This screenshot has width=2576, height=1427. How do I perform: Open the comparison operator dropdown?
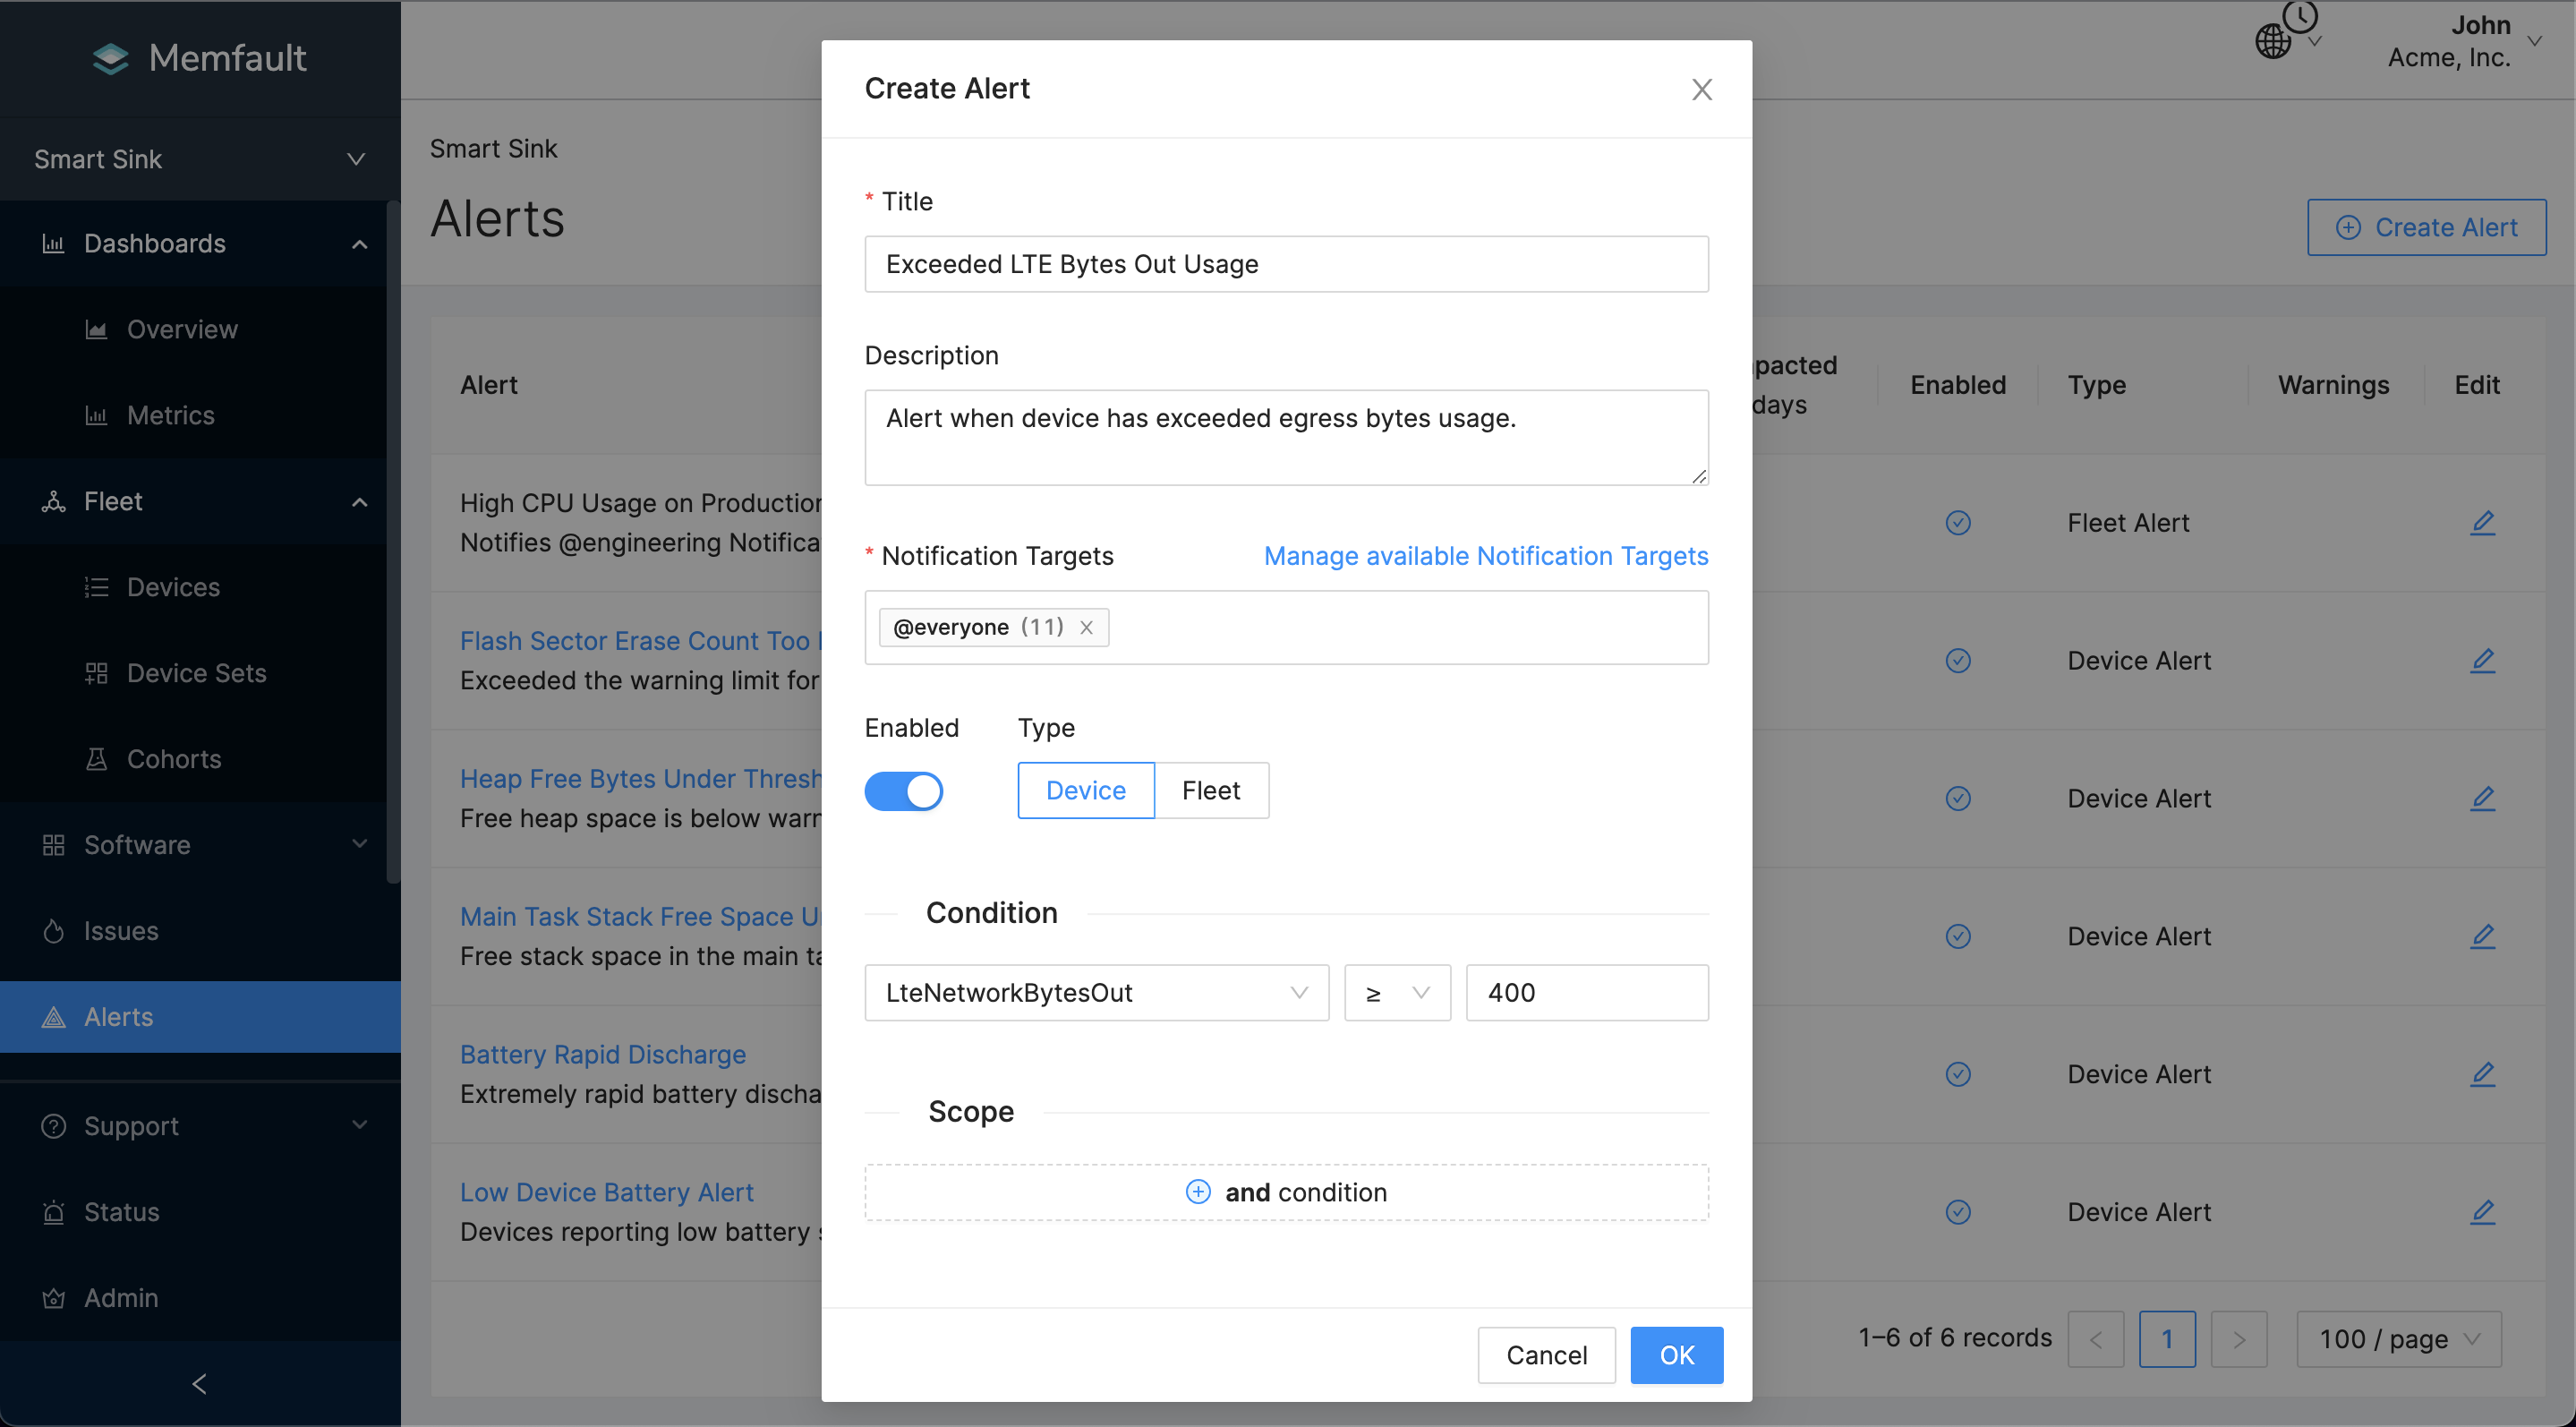point(1396,993)
